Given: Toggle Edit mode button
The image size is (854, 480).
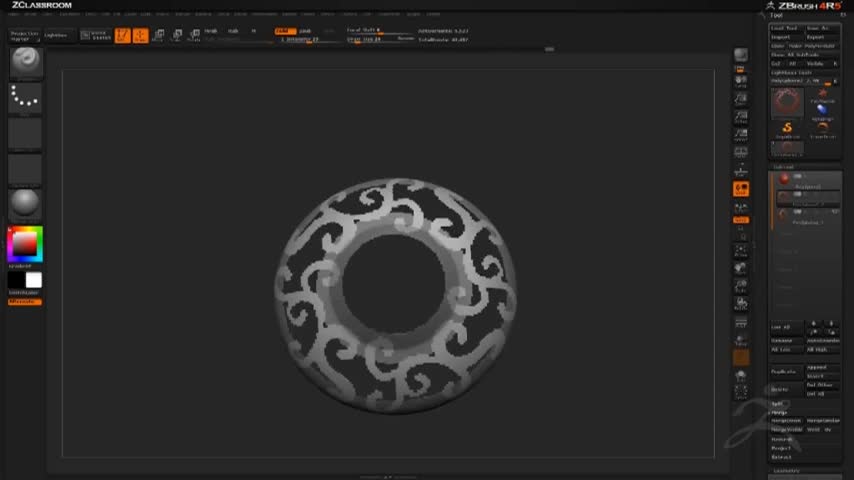Looking at the screenshot, I should click(x=123, y=36).
